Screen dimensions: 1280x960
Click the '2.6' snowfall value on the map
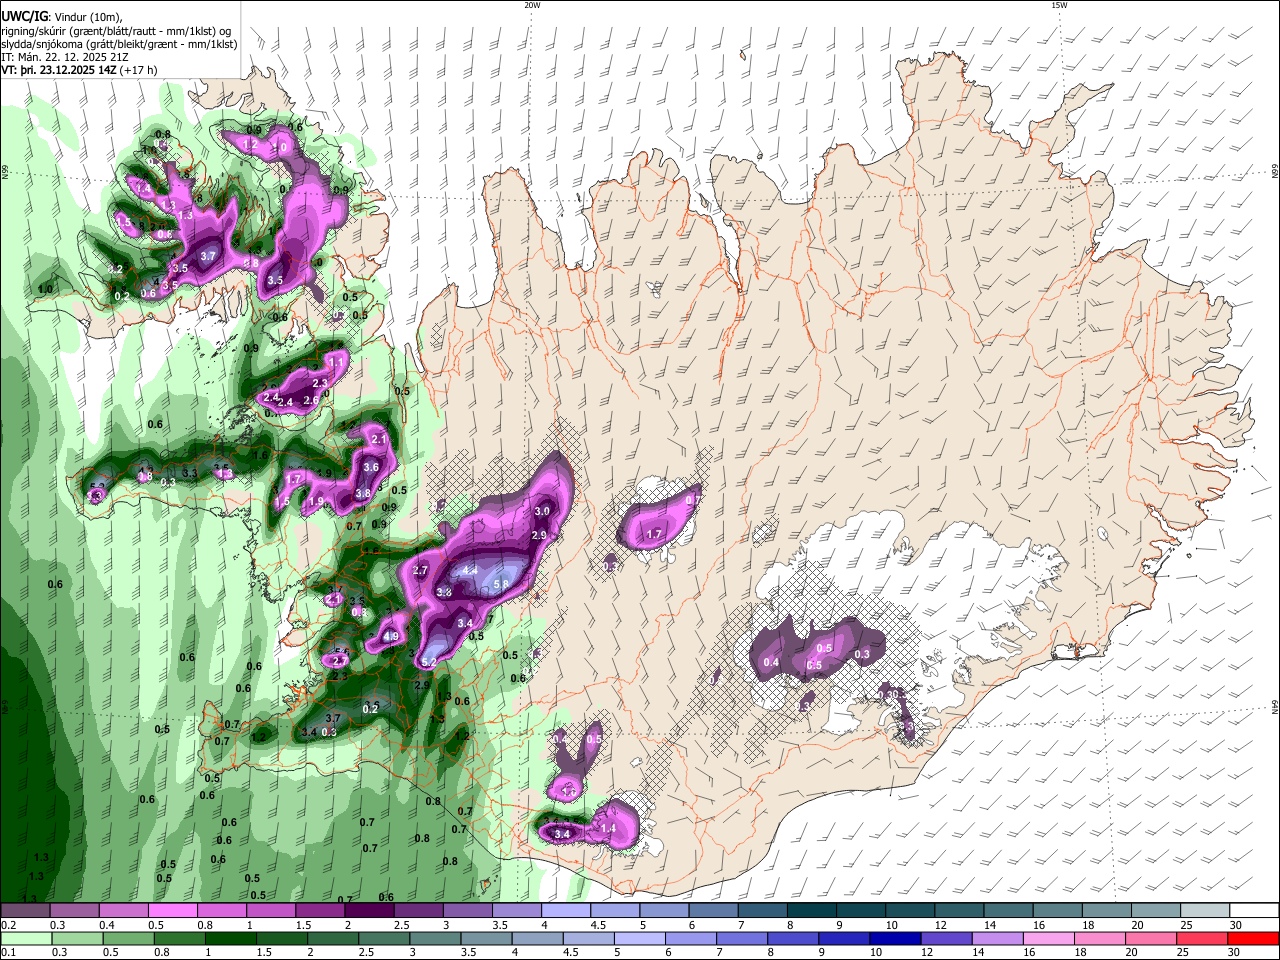[x=311, y=401]
